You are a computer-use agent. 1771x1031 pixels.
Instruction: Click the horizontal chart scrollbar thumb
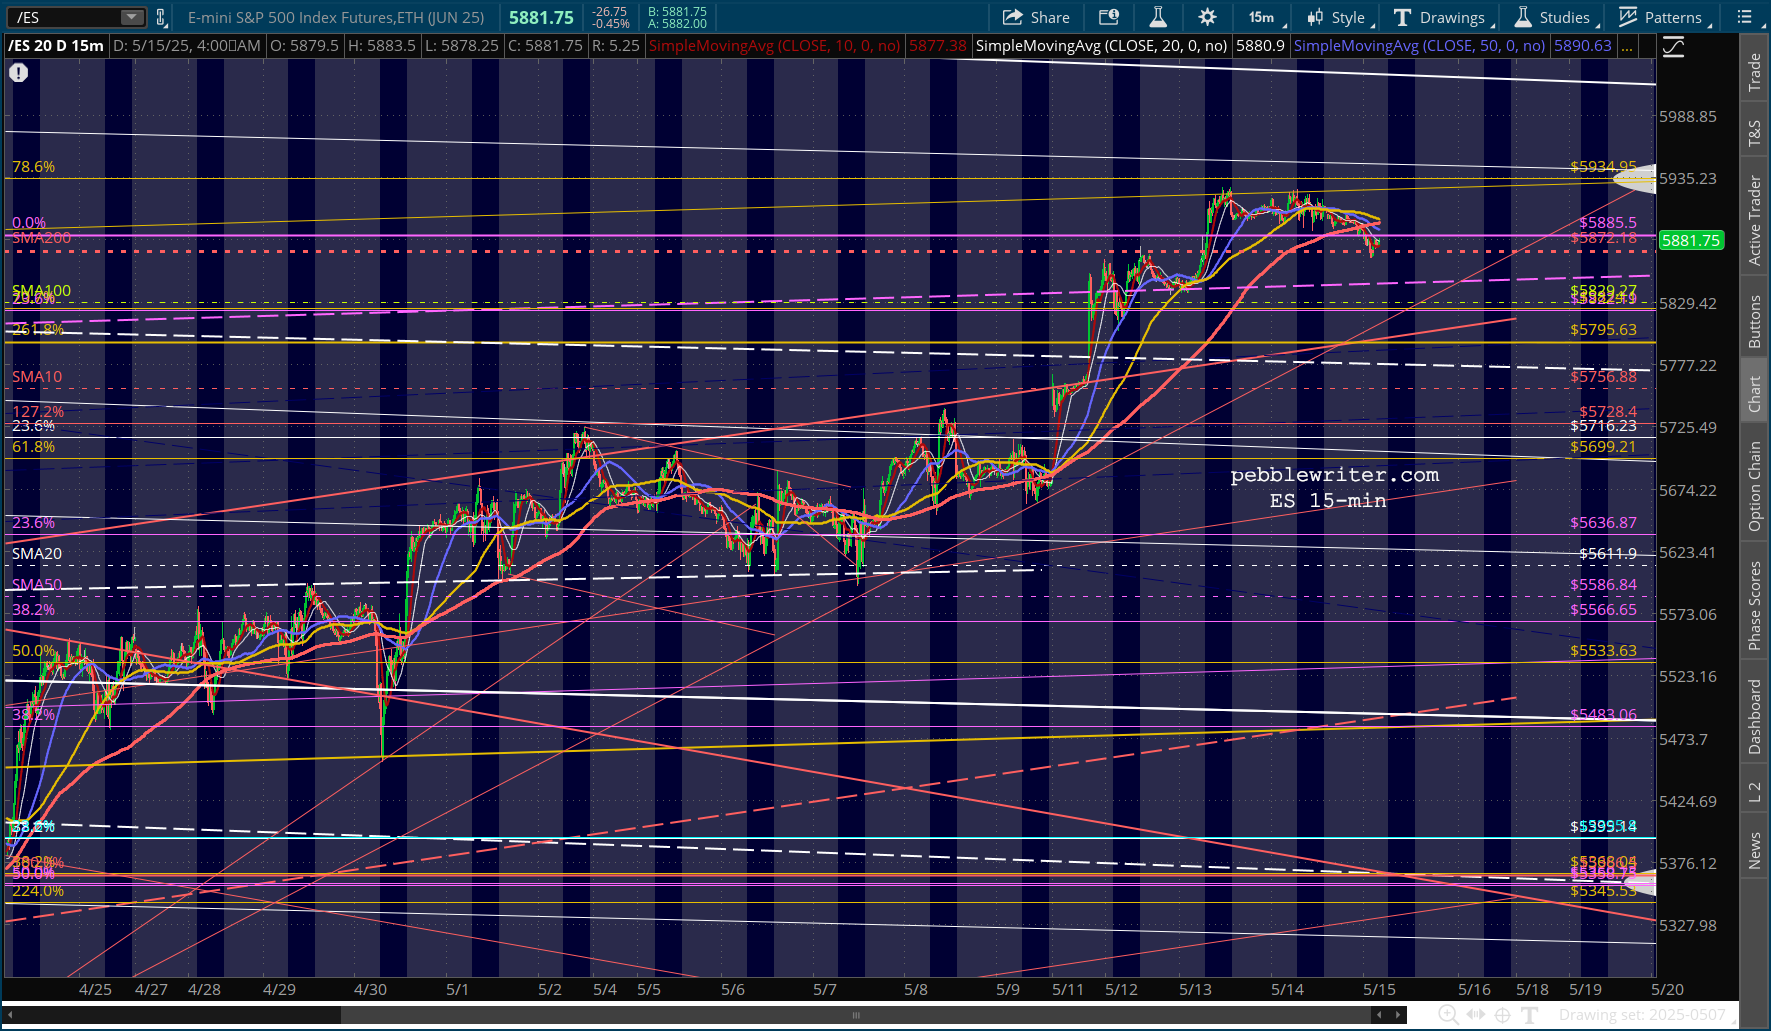click(855, 1015)
